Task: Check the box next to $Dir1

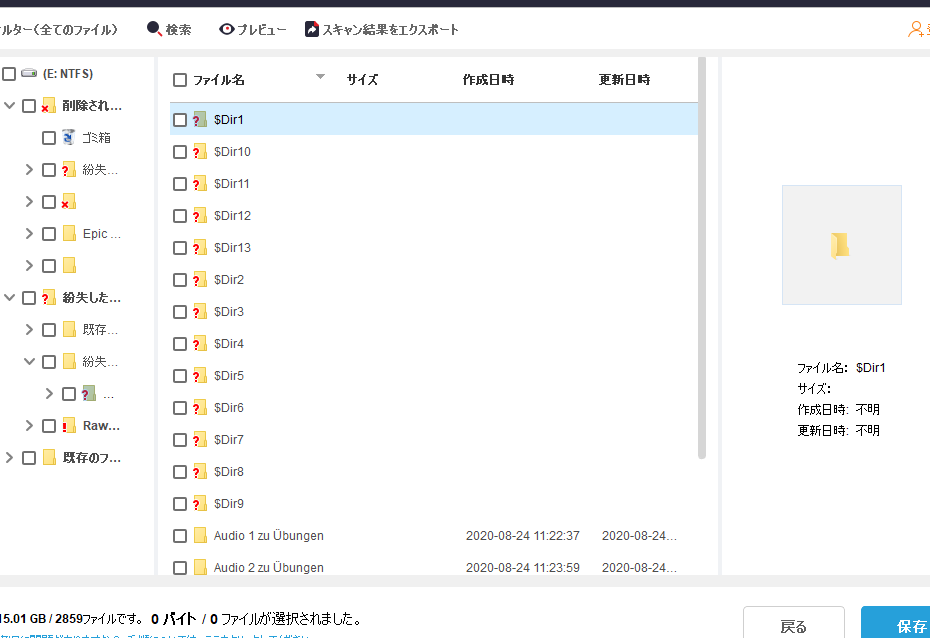Action: pos(180,120)
